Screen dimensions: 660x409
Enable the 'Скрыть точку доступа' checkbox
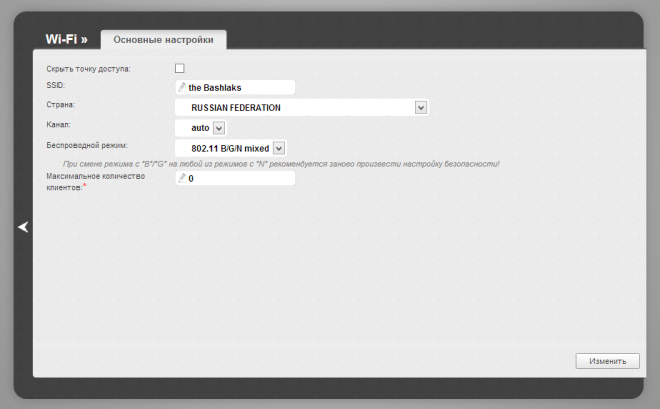pos(180,68)
